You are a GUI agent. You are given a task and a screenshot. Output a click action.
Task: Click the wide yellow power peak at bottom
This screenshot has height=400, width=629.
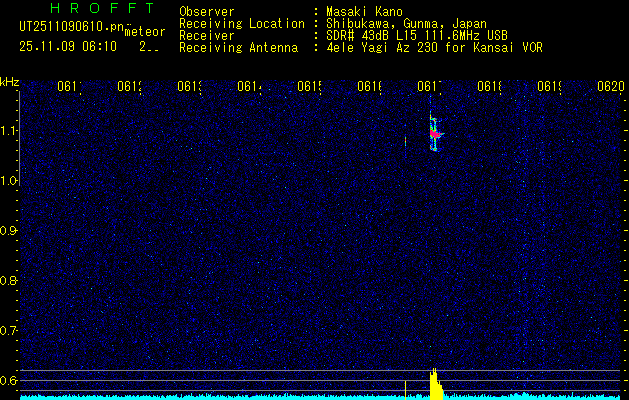436,384
